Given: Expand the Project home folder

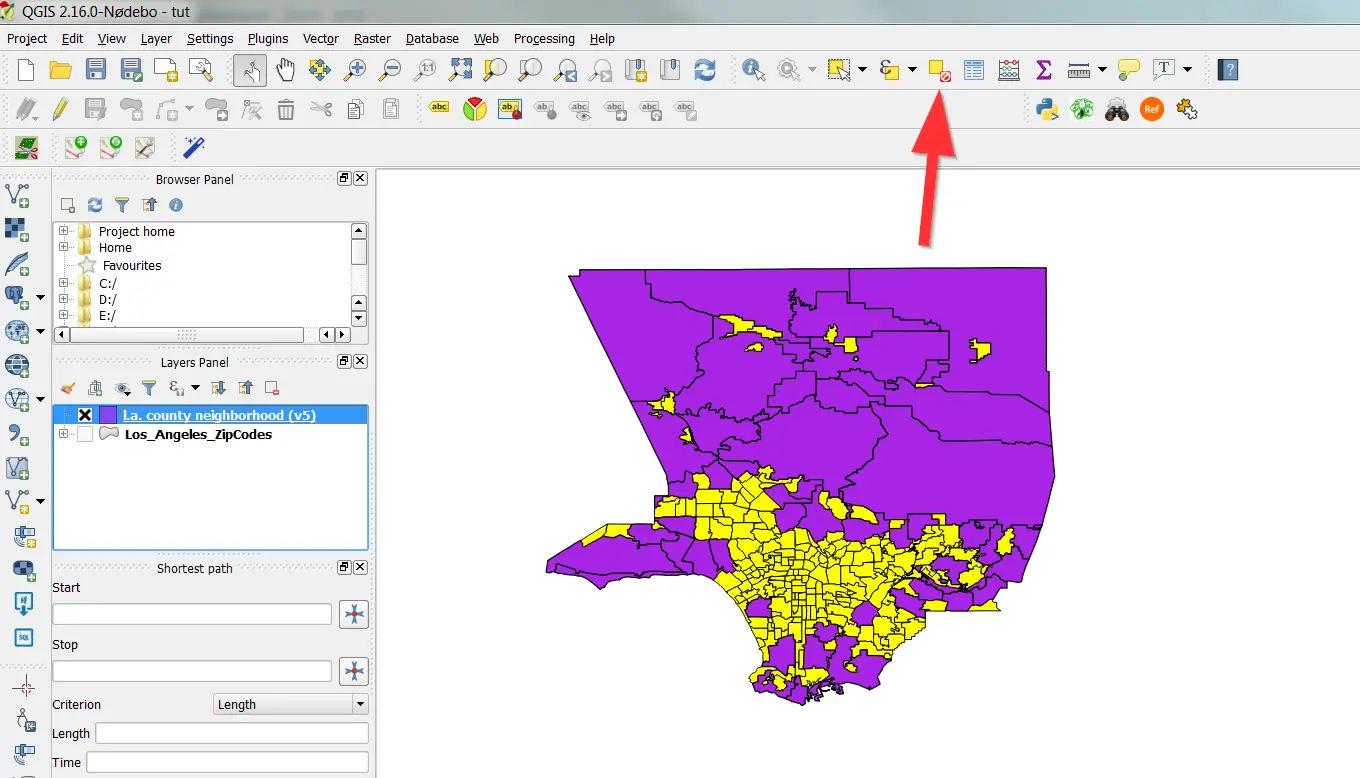Looking at the screenshot, I should (64, 231).
